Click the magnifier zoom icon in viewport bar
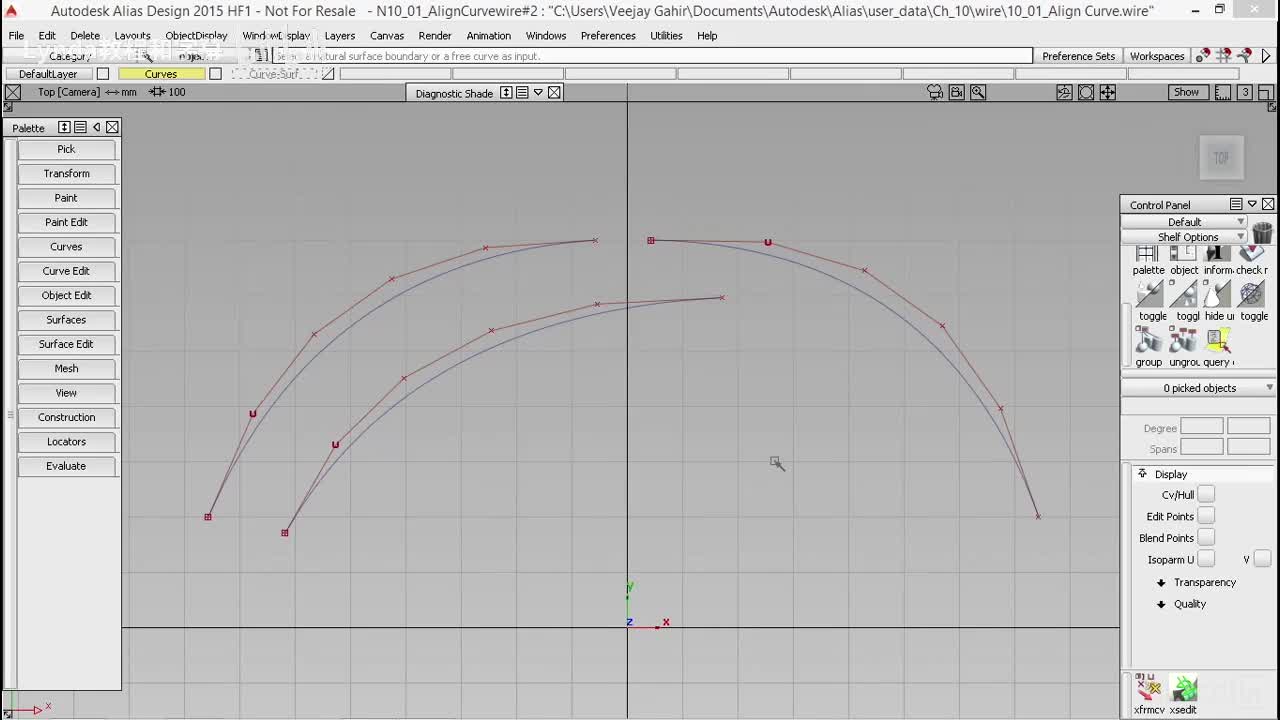 (x=978, y=92)
